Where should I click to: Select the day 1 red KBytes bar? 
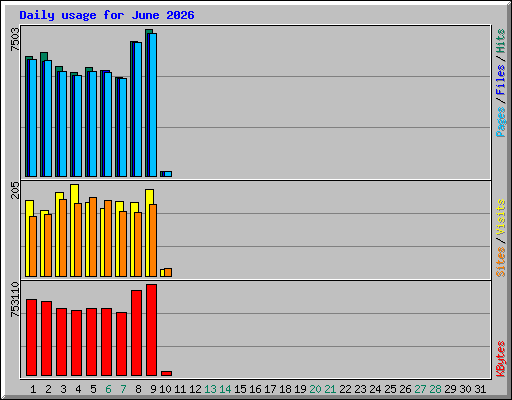31,337
